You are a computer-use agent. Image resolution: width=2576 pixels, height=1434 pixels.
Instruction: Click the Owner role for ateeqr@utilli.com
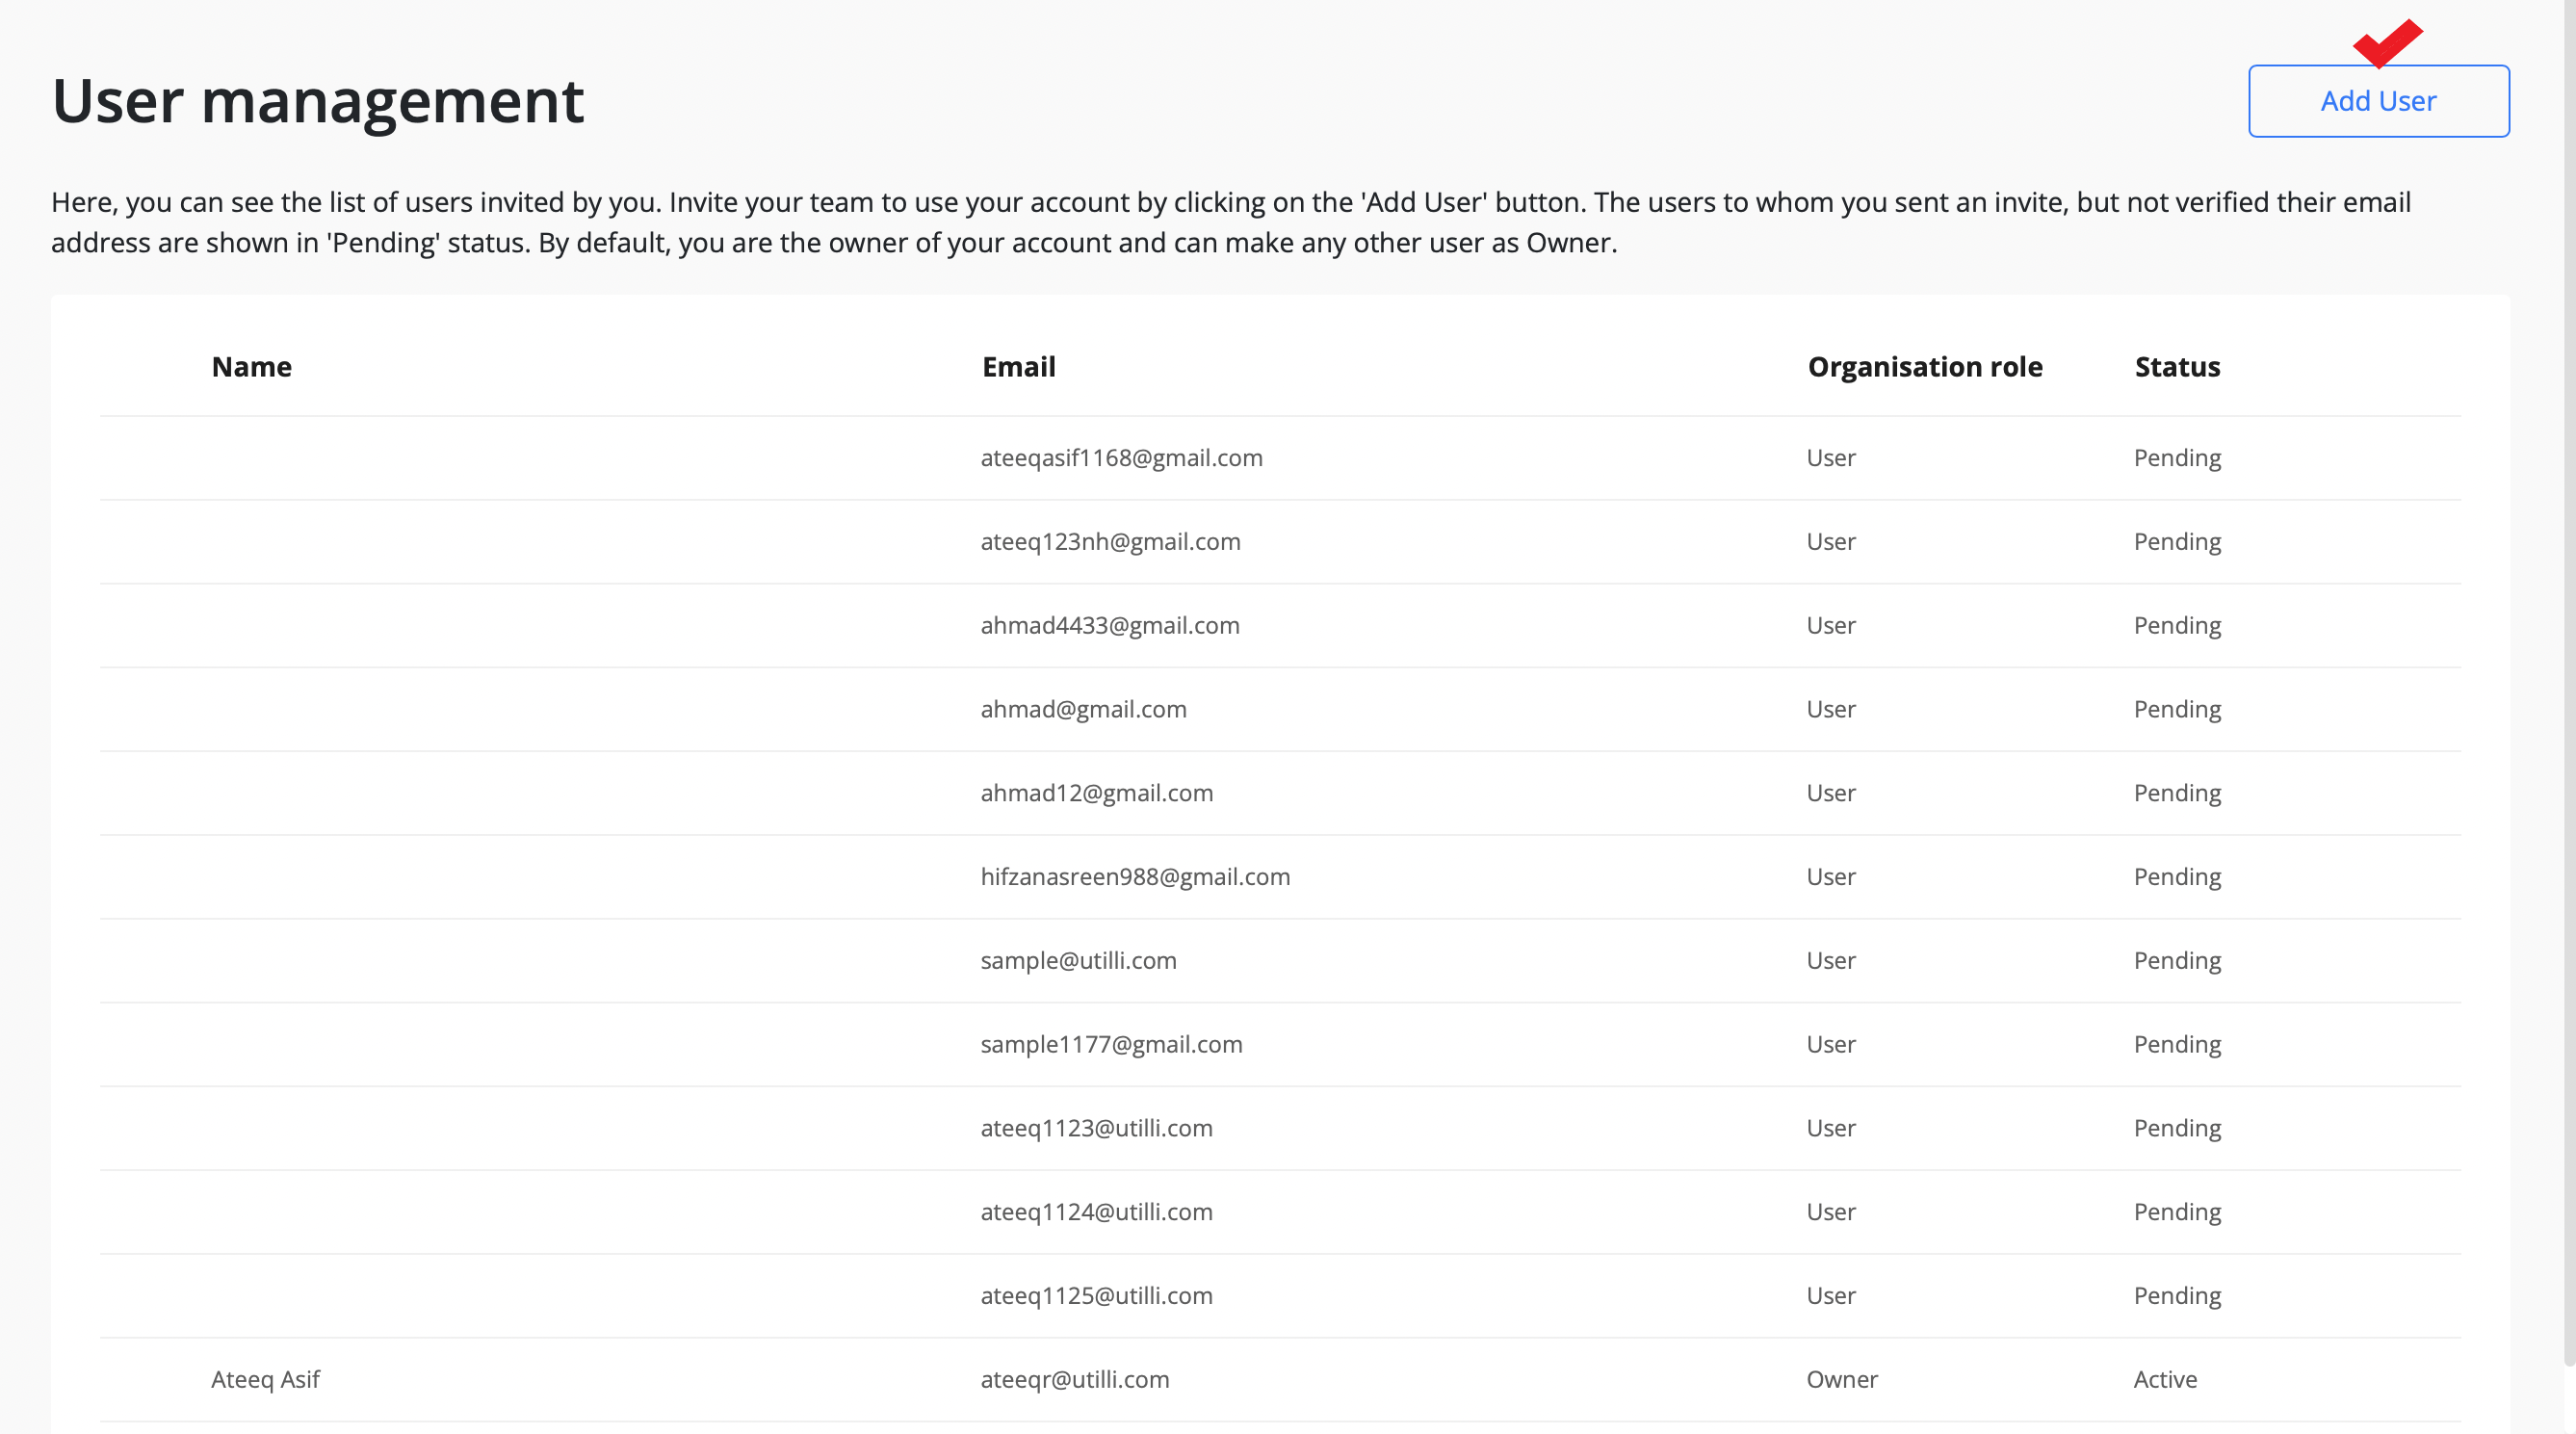point(1842,1380)
